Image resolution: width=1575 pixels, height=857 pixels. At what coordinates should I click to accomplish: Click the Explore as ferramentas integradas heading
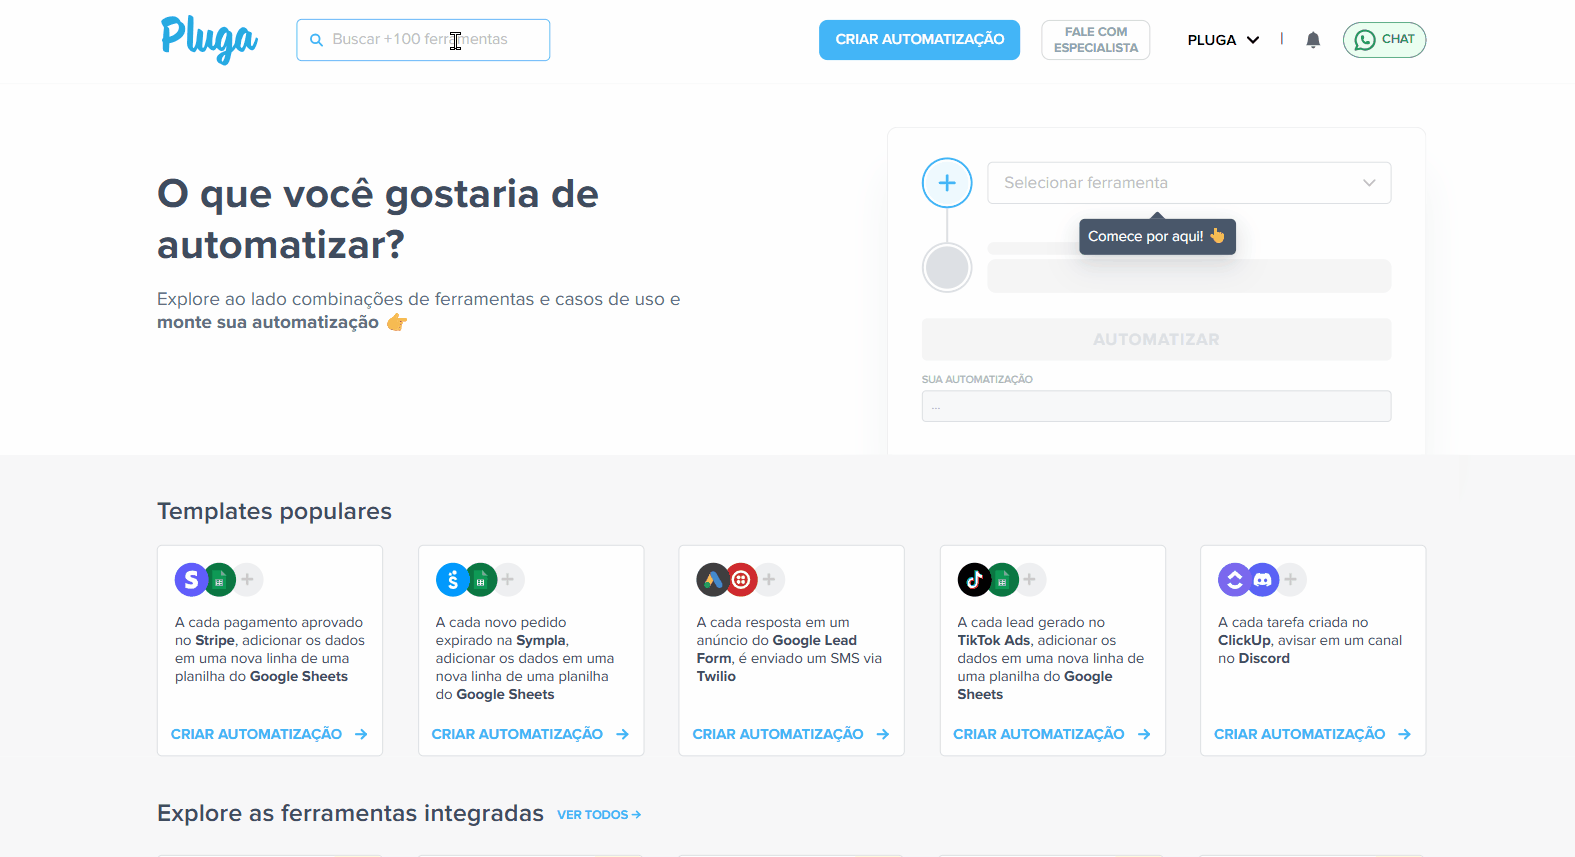(x=350, y=813)
